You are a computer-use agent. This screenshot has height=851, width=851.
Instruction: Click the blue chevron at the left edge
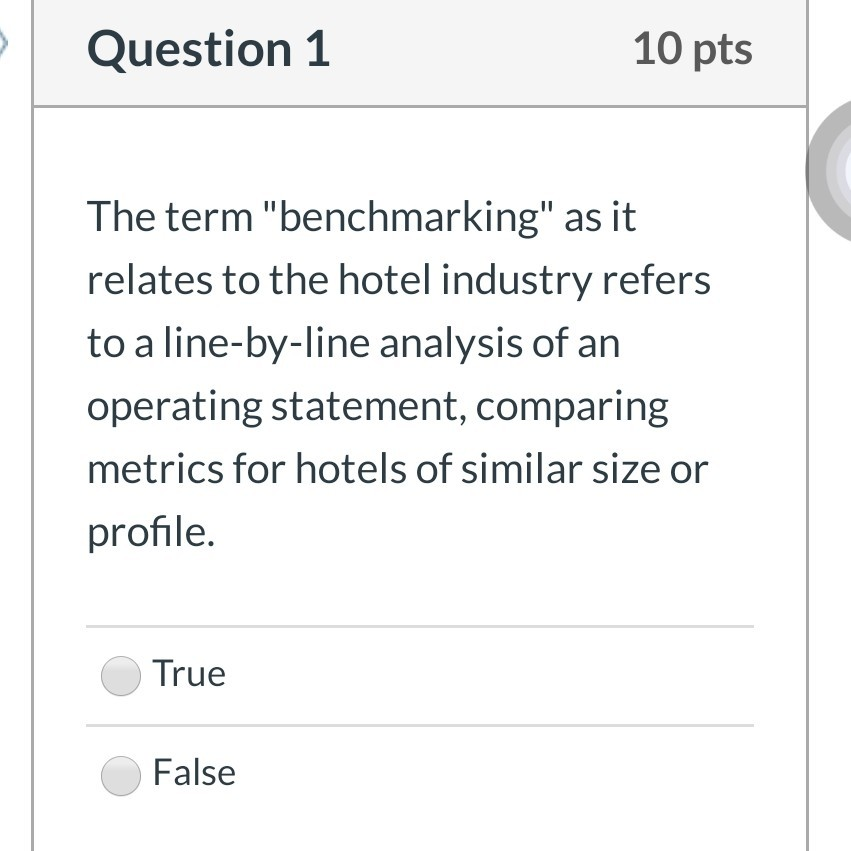[x=4, y=42]
